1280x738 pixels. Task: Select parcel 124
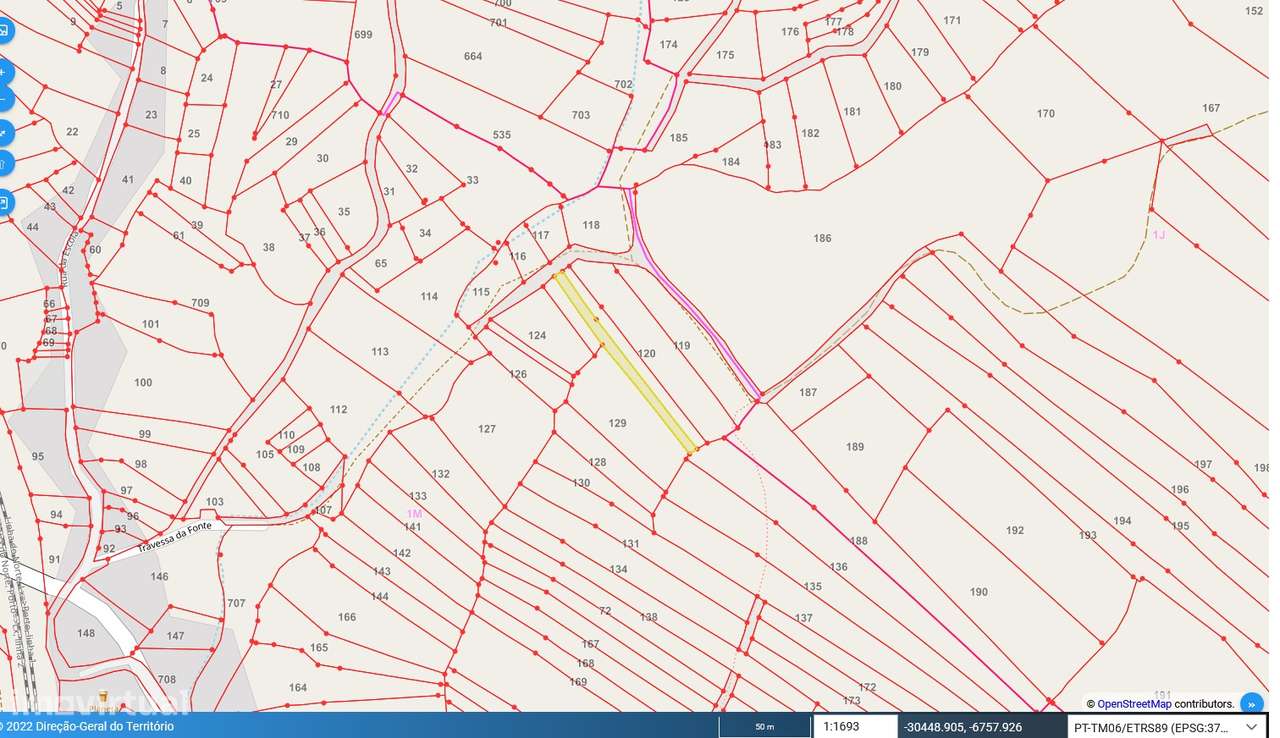coord(537,335)
